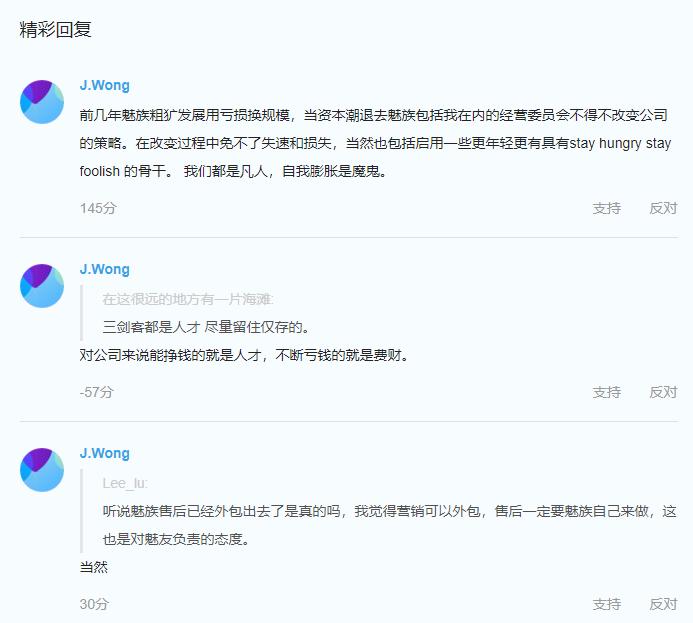Viewport: 693px width, 623px height.
Task: Click J.Wong's avatar on the second comment
Action: tap(42, 286)
